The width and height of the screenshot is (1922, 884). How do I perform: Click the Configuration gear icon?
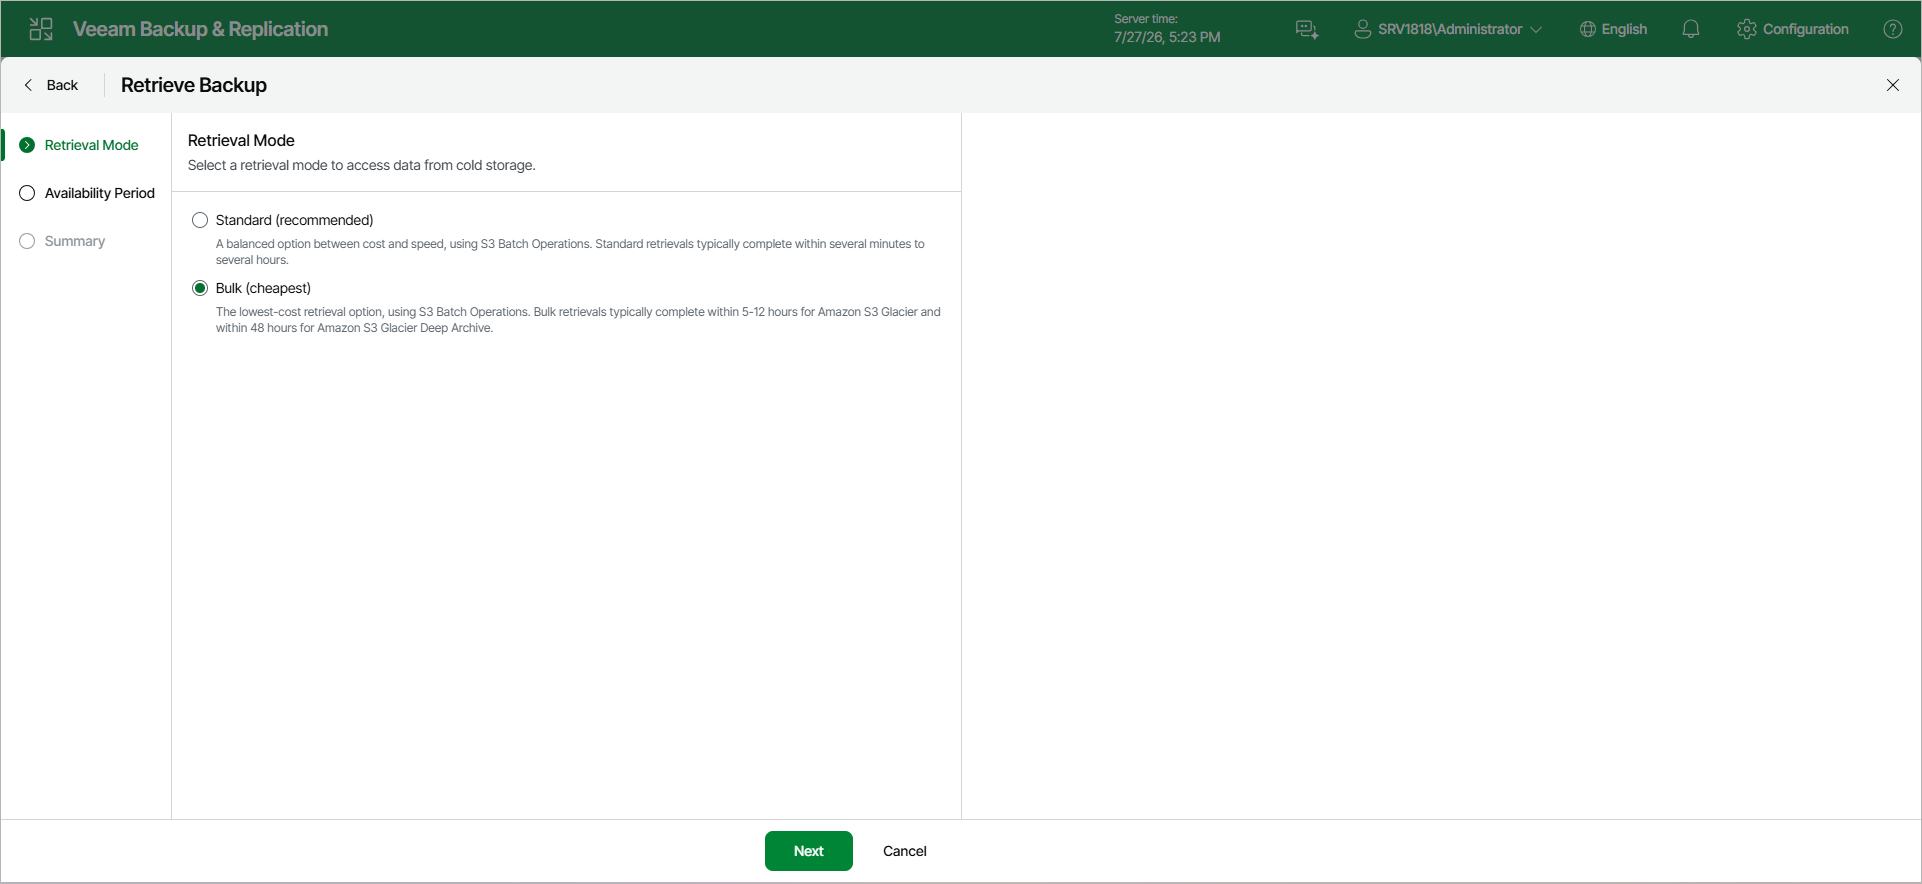click(1747, 29)
